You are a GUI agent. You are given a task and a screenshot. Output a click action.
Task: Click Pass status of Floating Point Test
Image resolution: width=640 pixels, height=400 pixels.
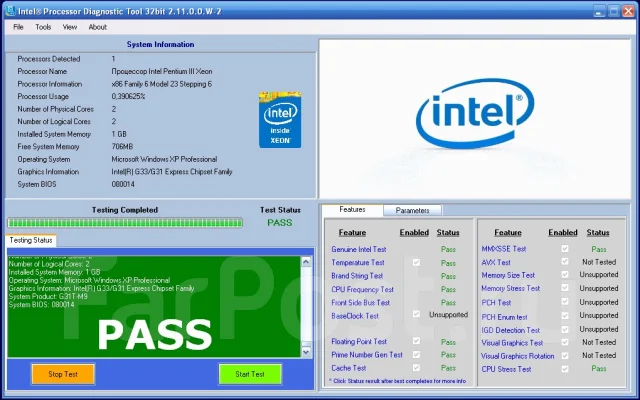tap(448, 342)
